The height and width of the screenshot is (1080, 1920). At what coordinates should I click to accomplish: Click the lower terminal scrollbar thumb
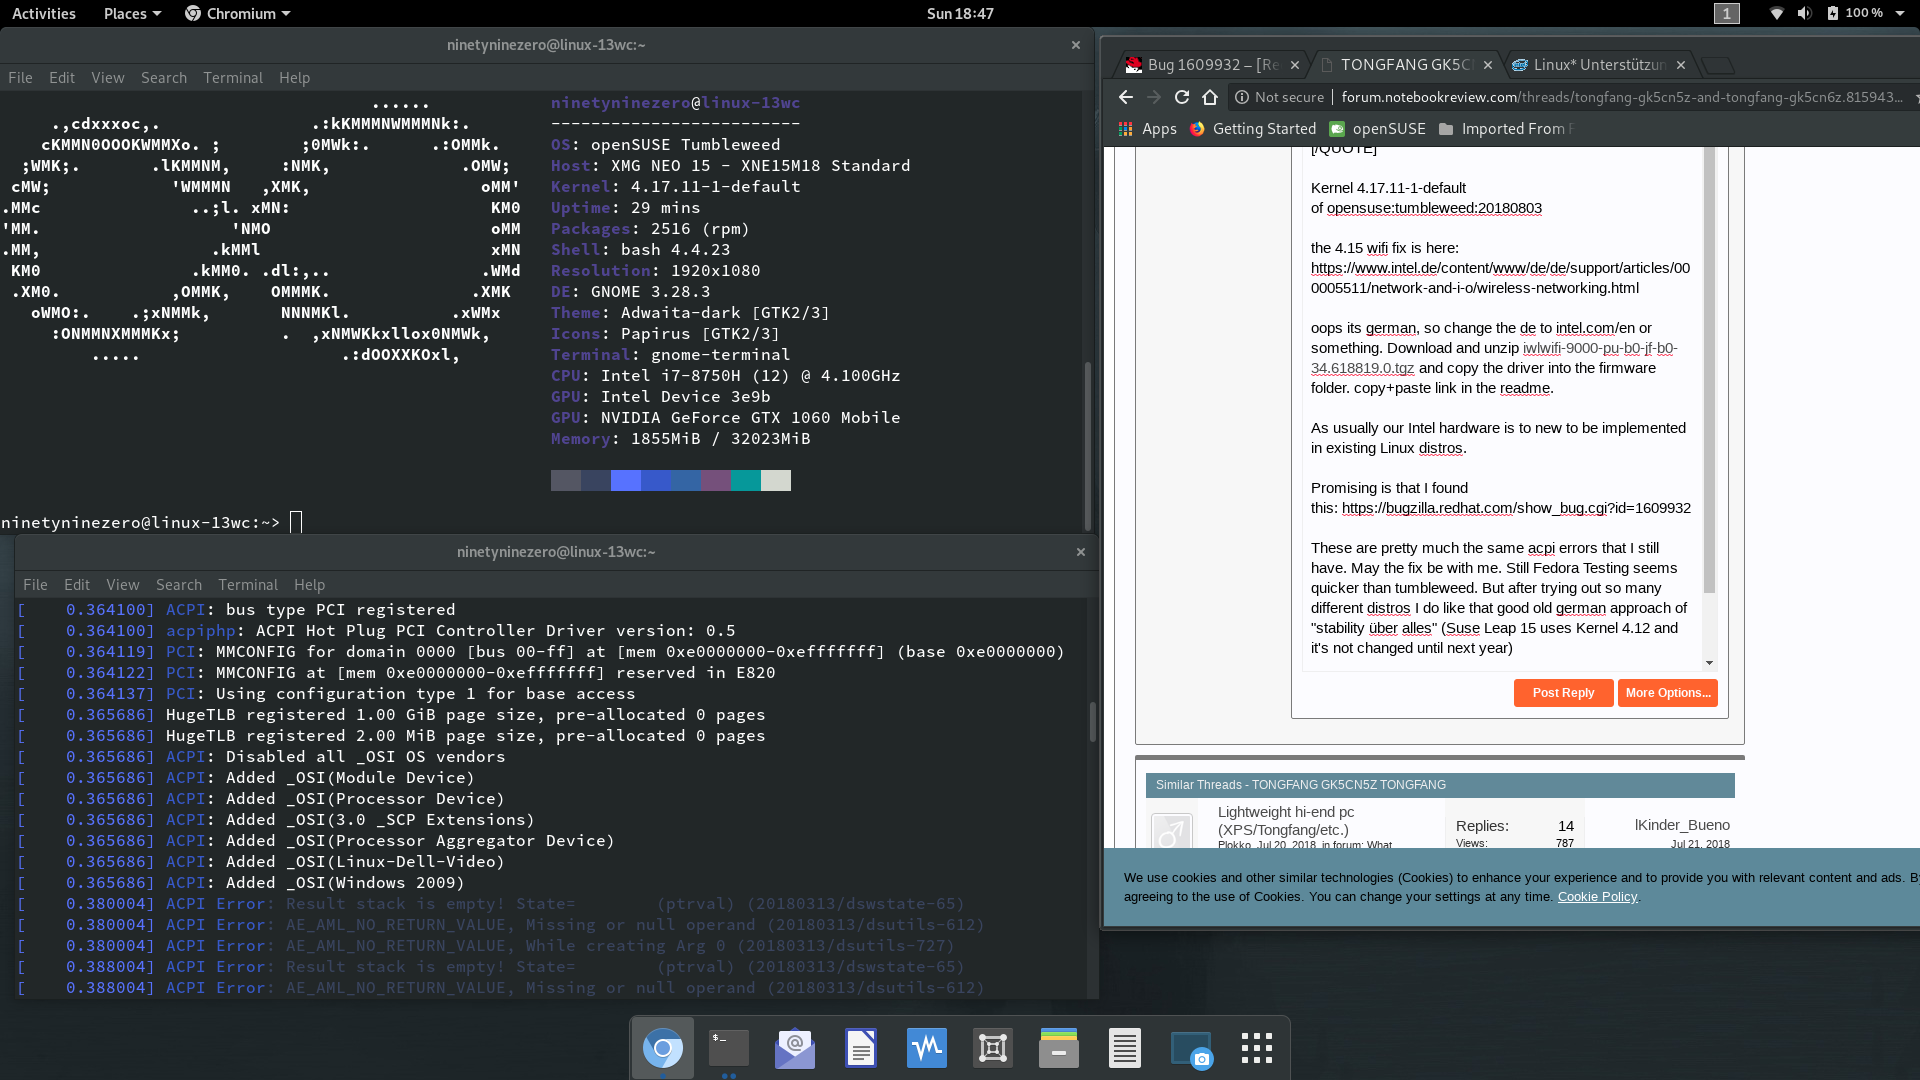tap(1092, 721)
